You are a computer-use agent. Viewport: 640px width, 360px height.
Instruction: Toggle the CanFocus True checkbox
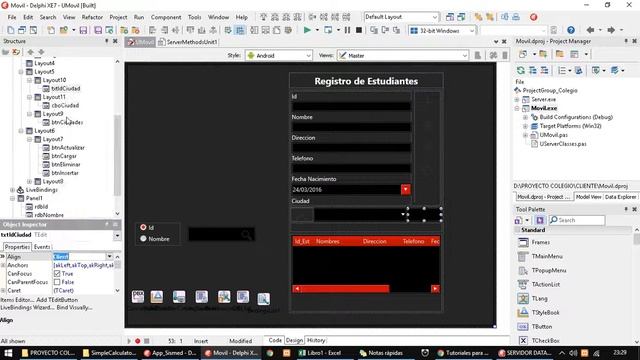tap(57, 273)
